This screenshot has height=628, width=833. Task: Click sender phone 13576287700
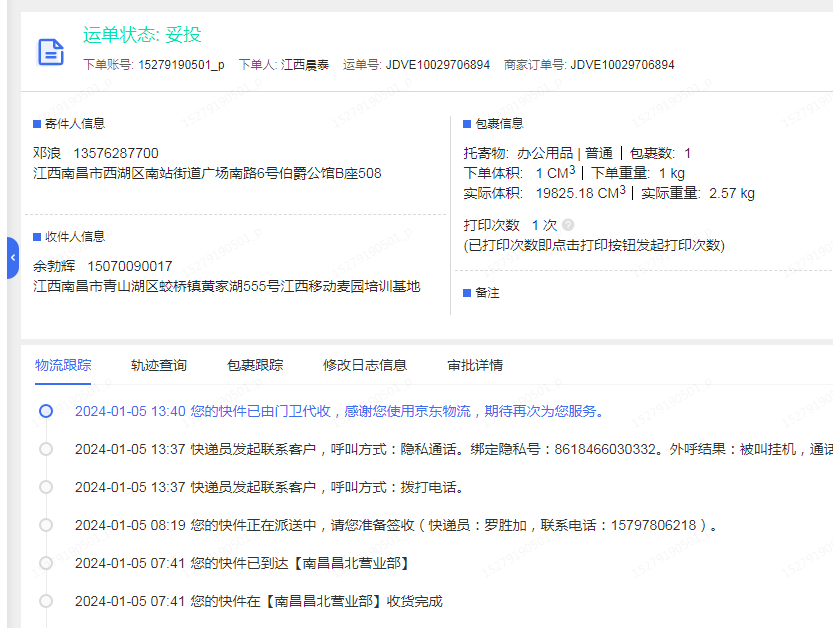click(116, 153)
